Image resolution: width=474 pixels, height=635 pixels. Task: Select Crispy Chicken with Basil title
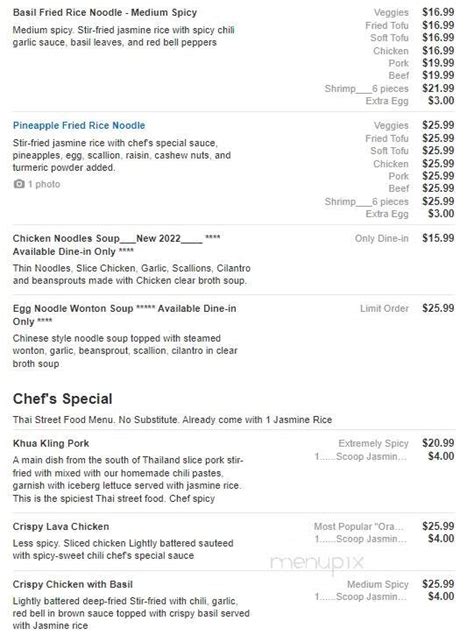tap(73, 584)
